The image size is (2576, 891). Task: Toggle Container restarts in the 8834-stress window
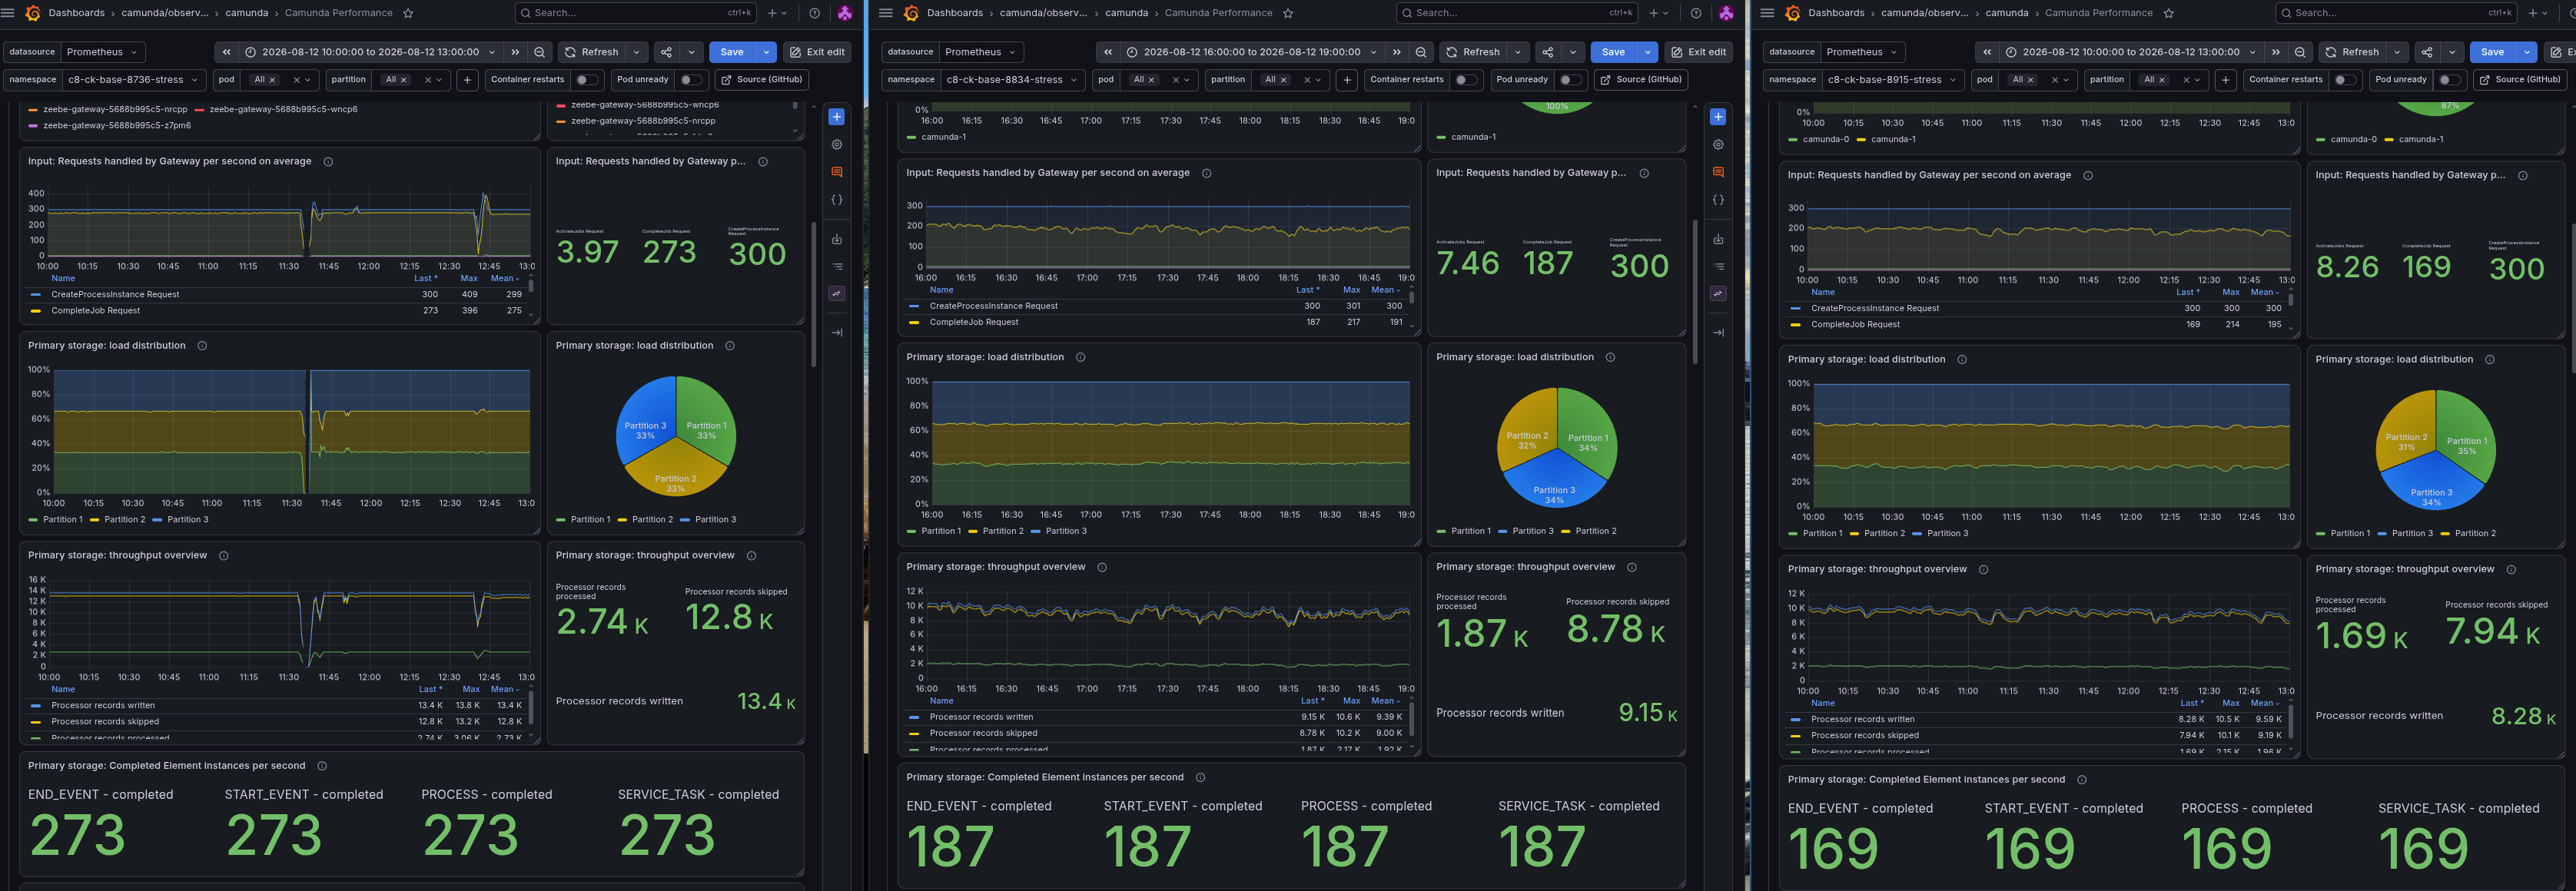(x=1467, y=80)
